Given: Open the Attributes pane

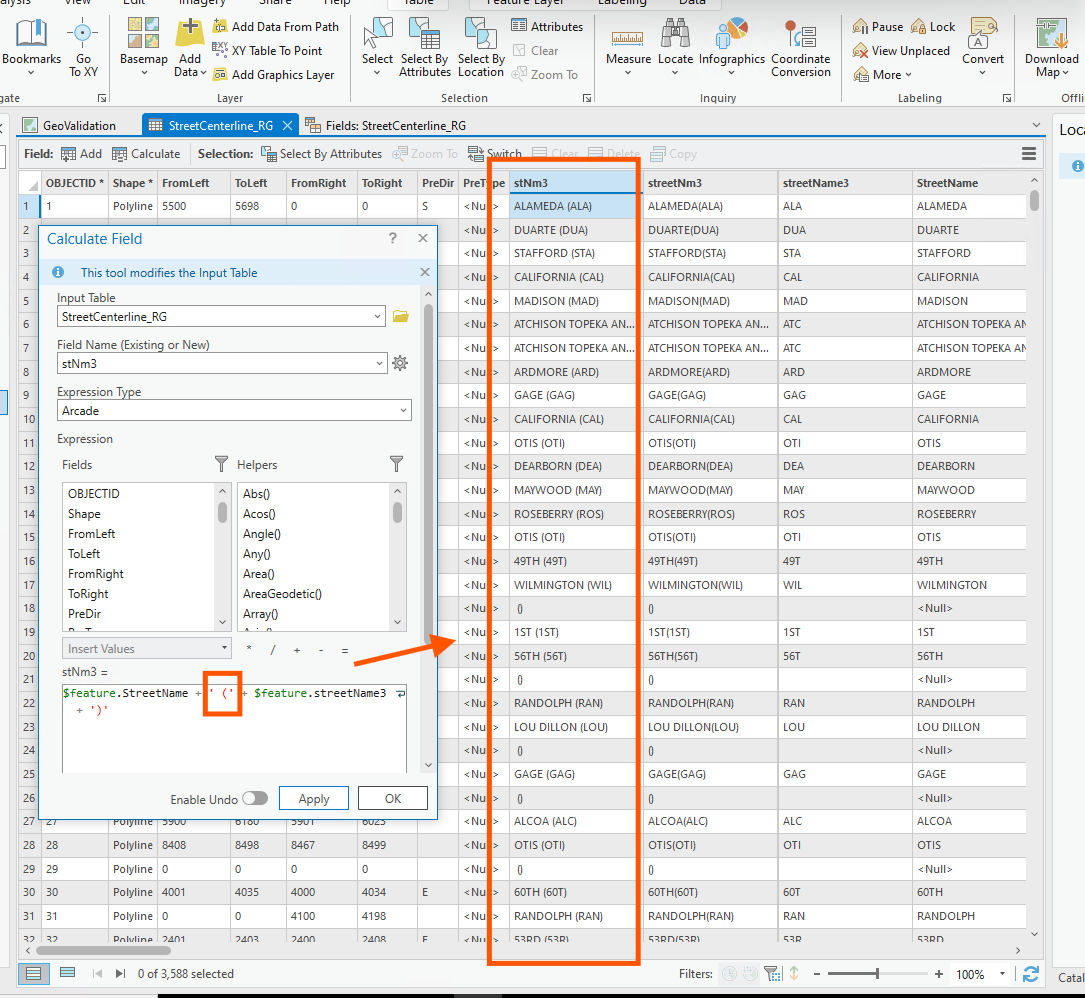Looking at the screenshot, I should pos(547,26).
